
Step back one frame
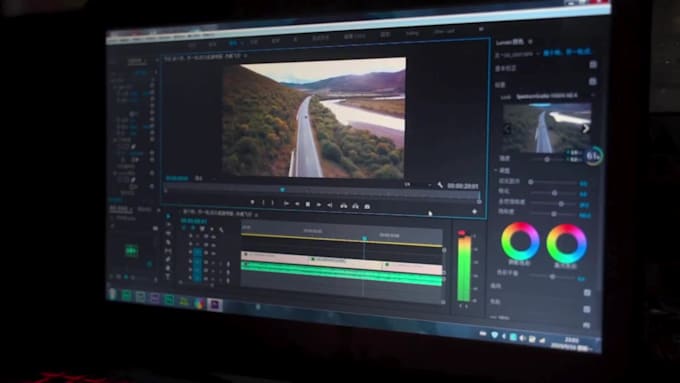(x=298, y=204)
